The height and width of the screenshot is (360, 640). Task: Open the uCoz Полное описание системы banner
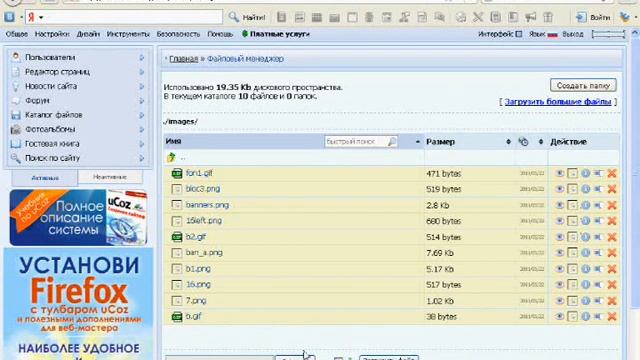click(x=78, y=218)
